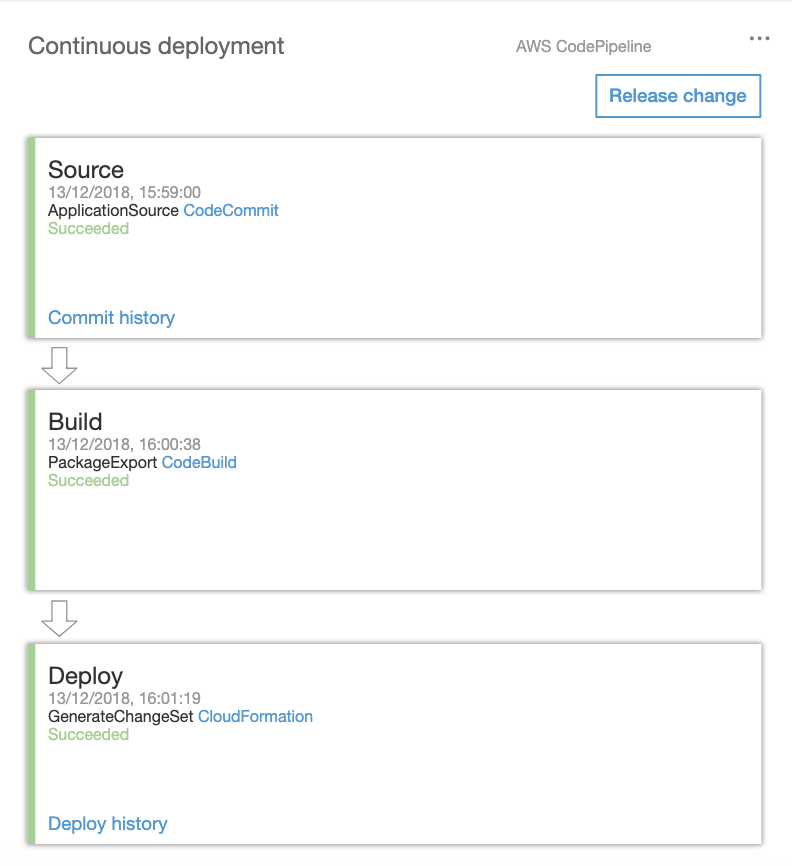Open Deploy history link

[108, 823]
